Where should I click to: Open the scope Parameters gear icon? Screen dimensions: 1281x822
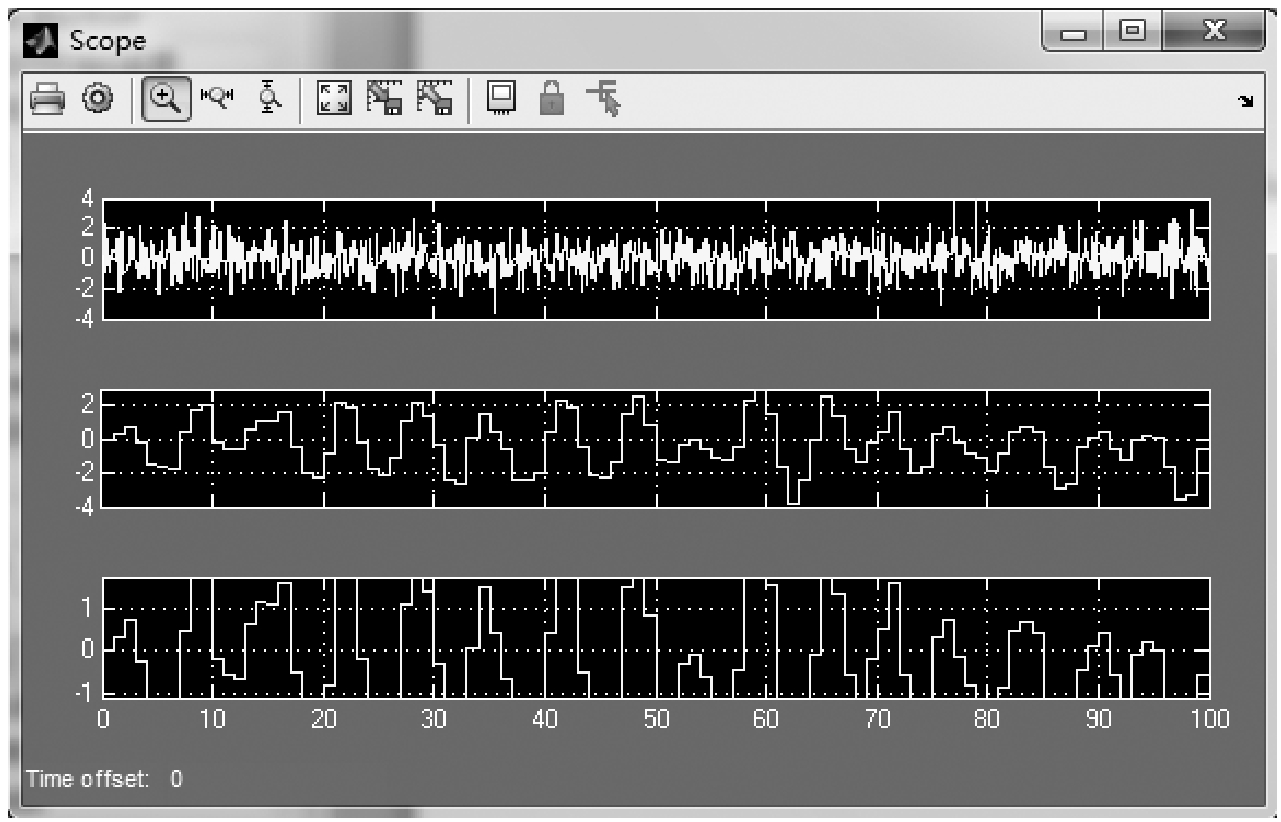click(x=97, y=99)
